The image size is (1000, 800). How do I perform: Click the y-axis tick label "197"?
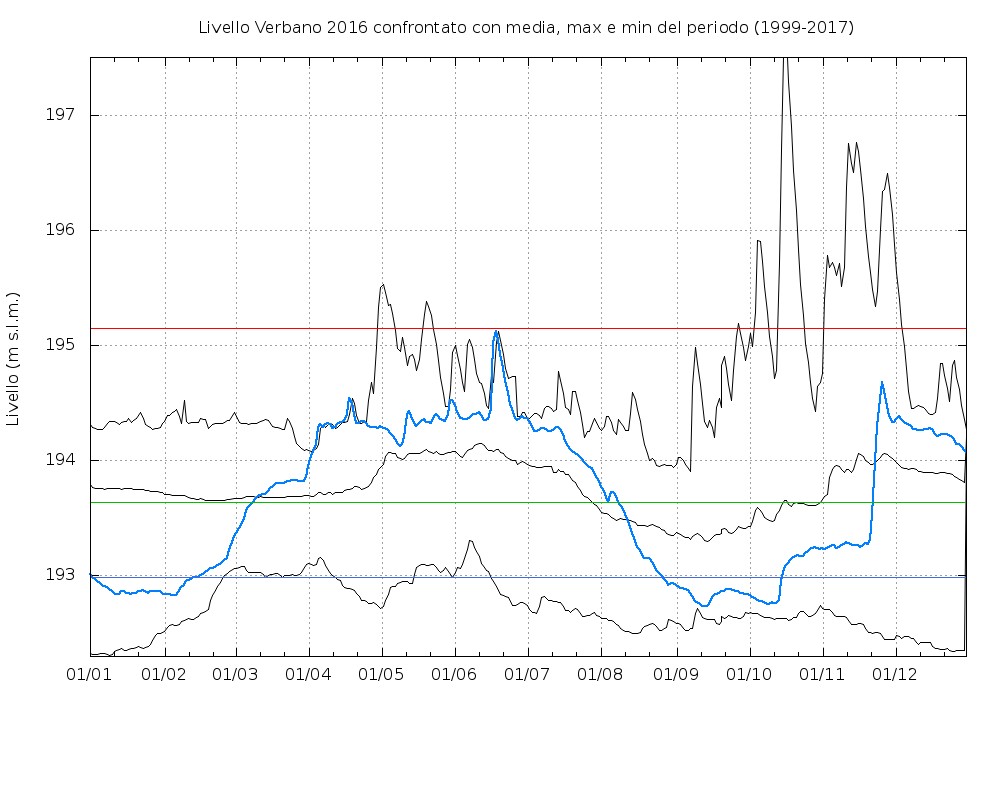60,115
